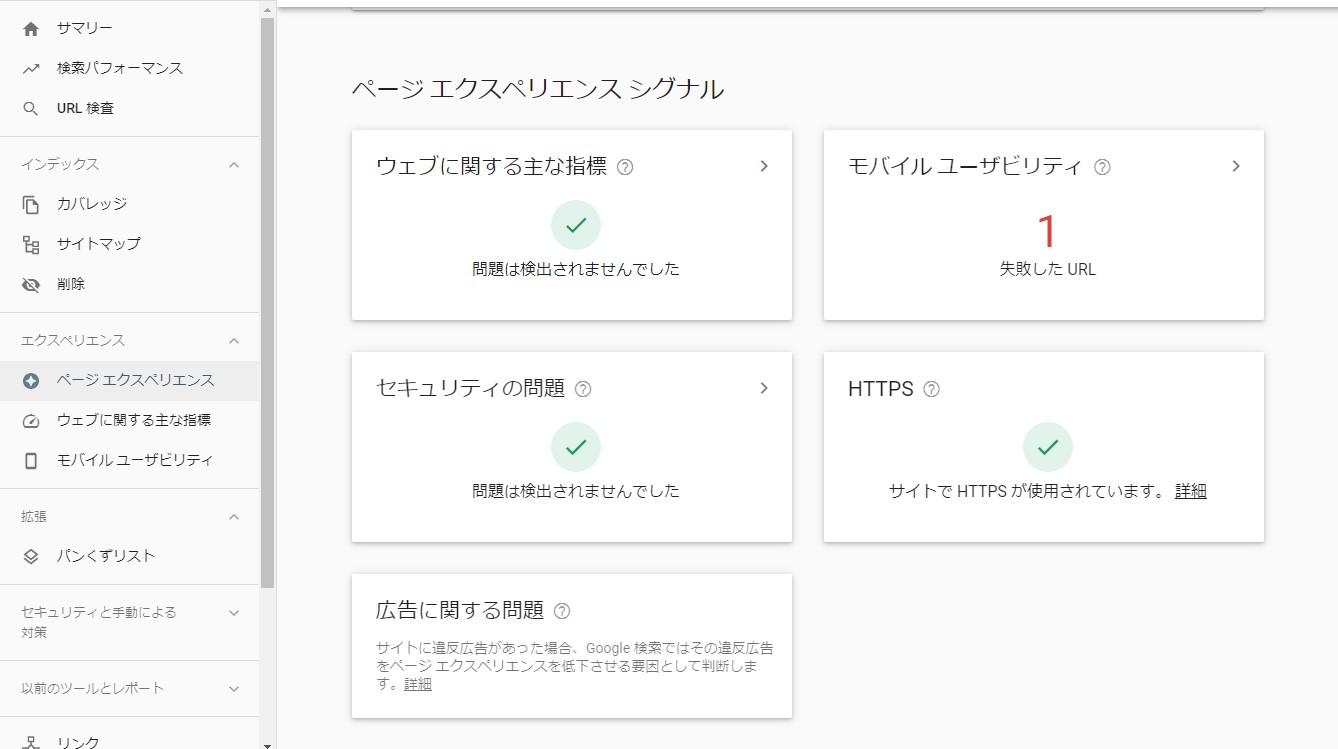Open サイトマップ page
Viewport: 1338px width, 749px height.
click(x=129, y=244)
